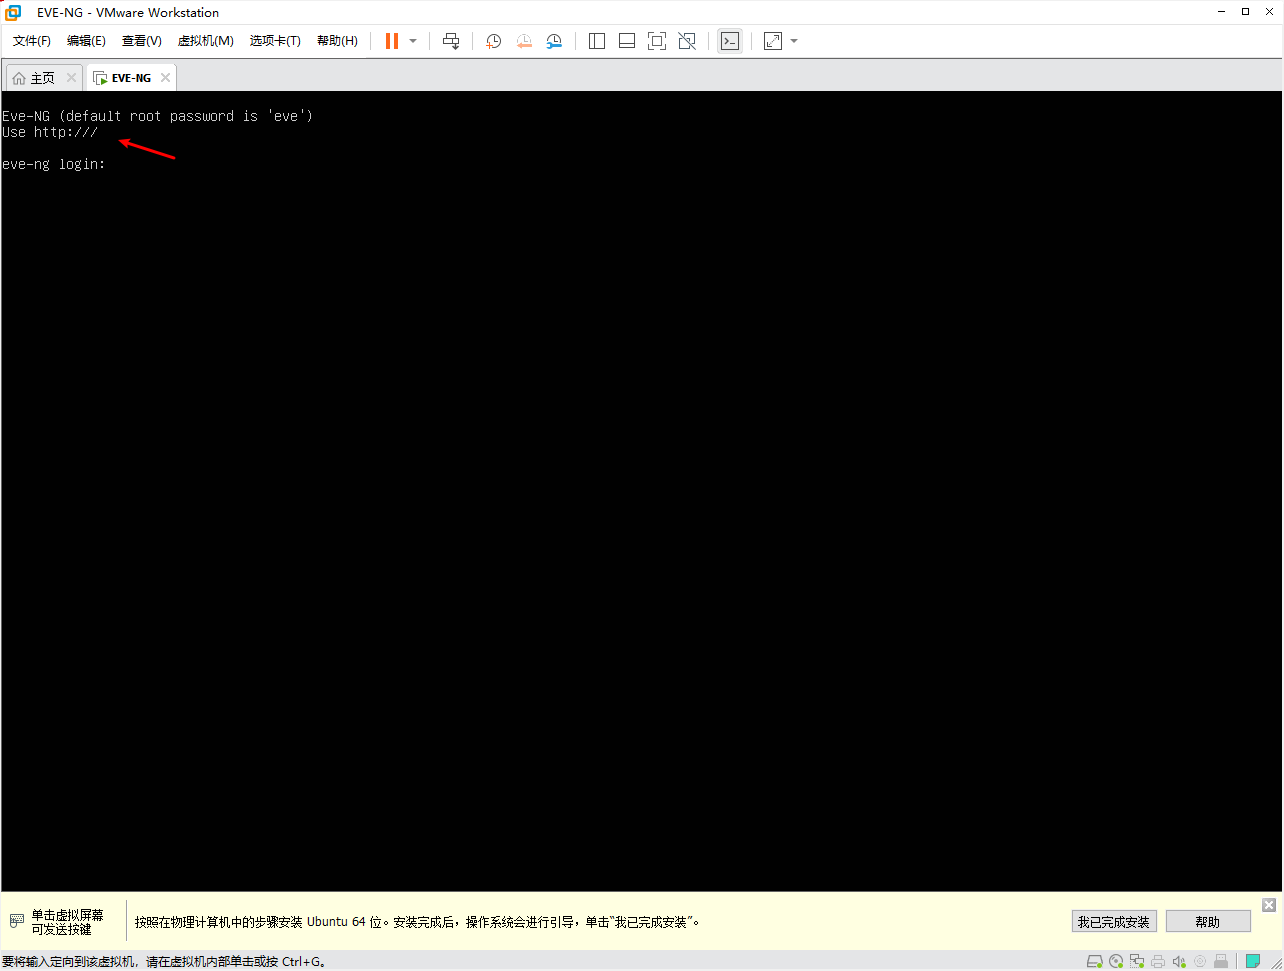
Task: Maximize the VMware Workstation window
Action: (1245, 12)
